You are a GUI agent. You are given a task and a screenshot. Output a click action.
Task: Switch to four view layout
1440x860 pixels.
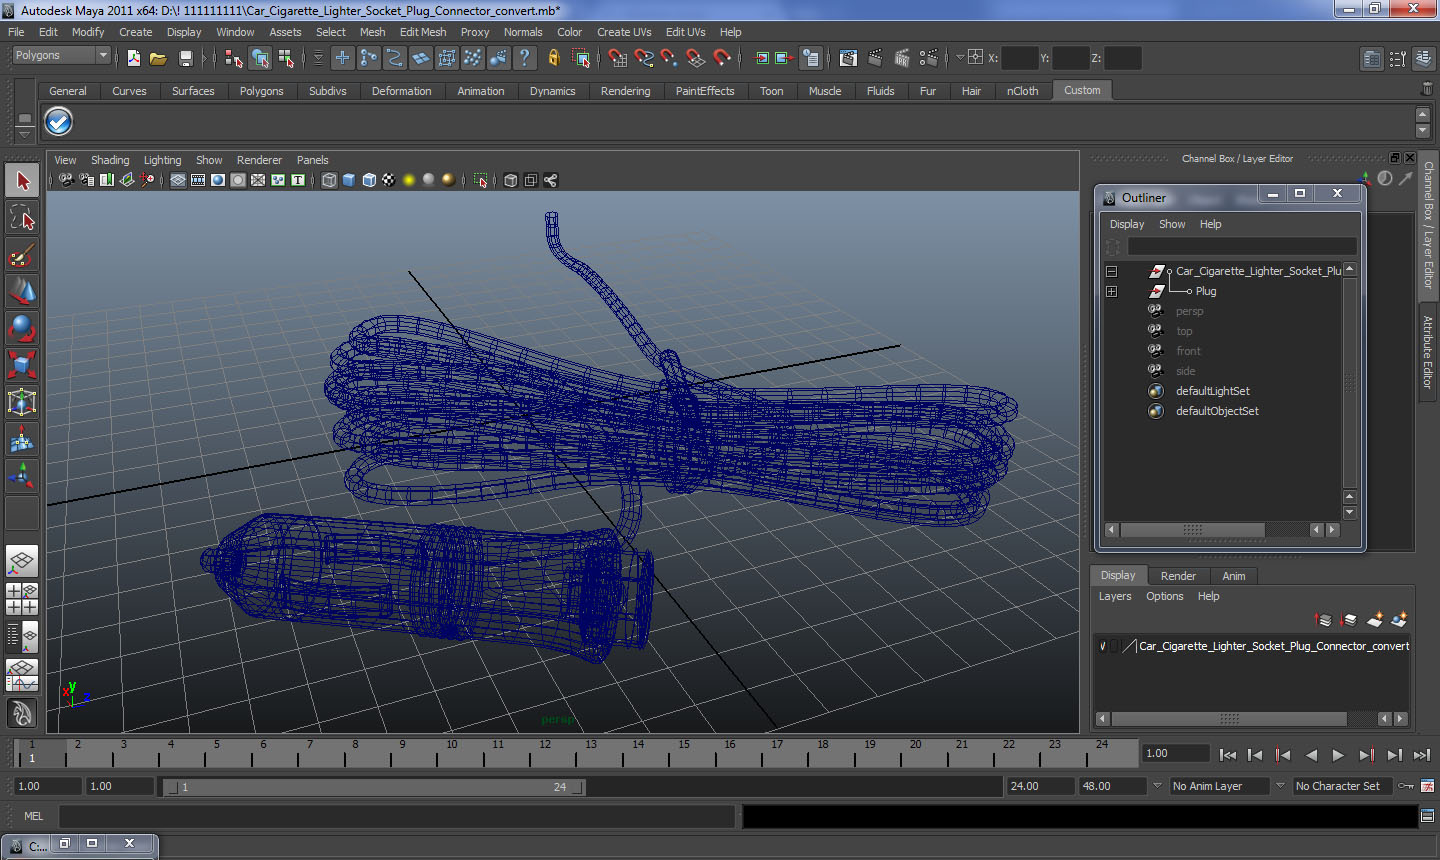22,598
